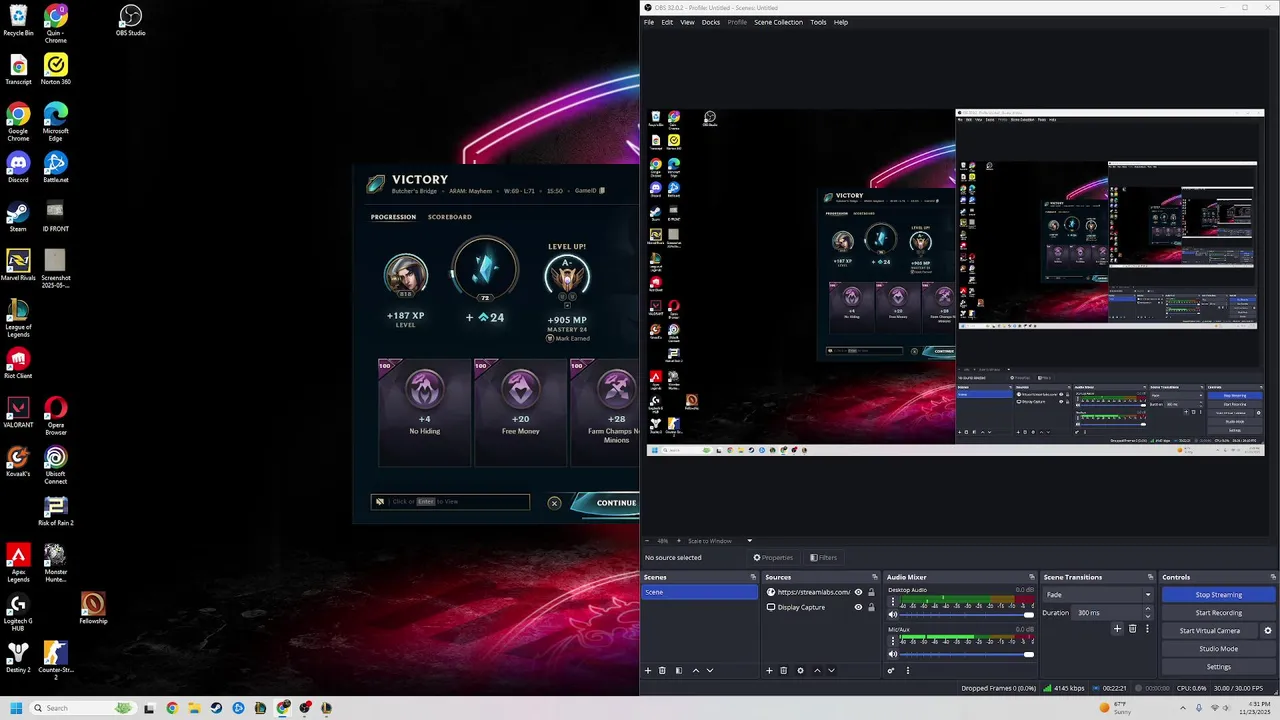Move source down in Sources dock

(831, 671)
